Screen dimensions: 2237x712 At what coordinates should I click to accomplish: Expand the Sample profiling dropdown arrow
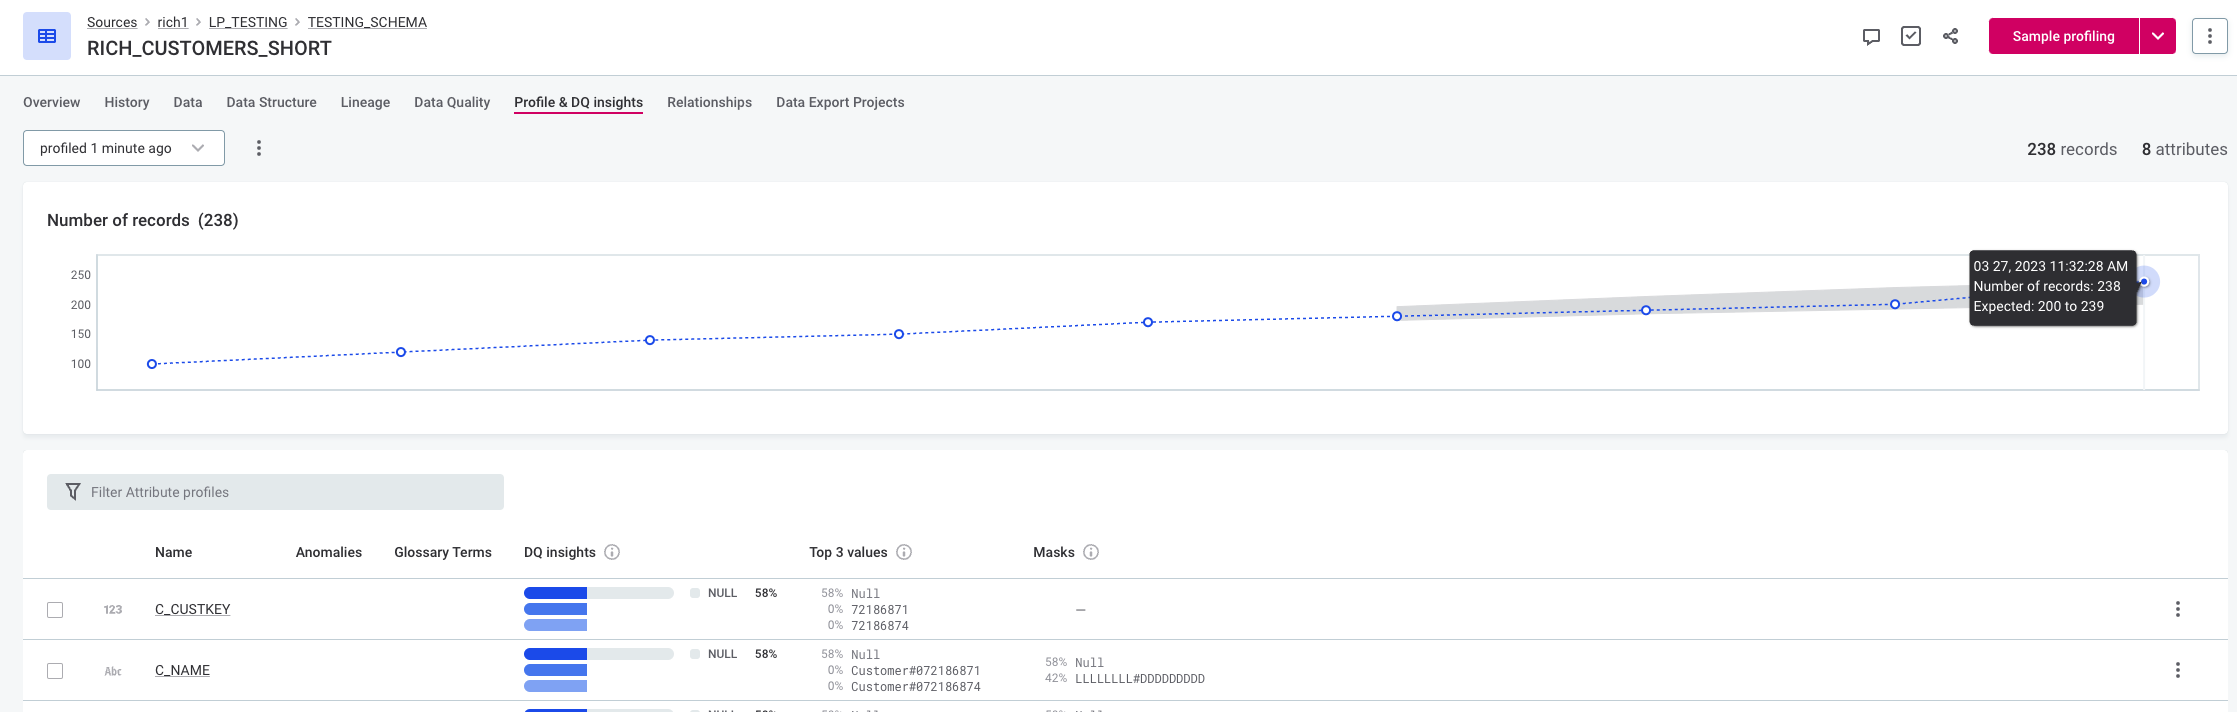click(x=2157, y=37)
